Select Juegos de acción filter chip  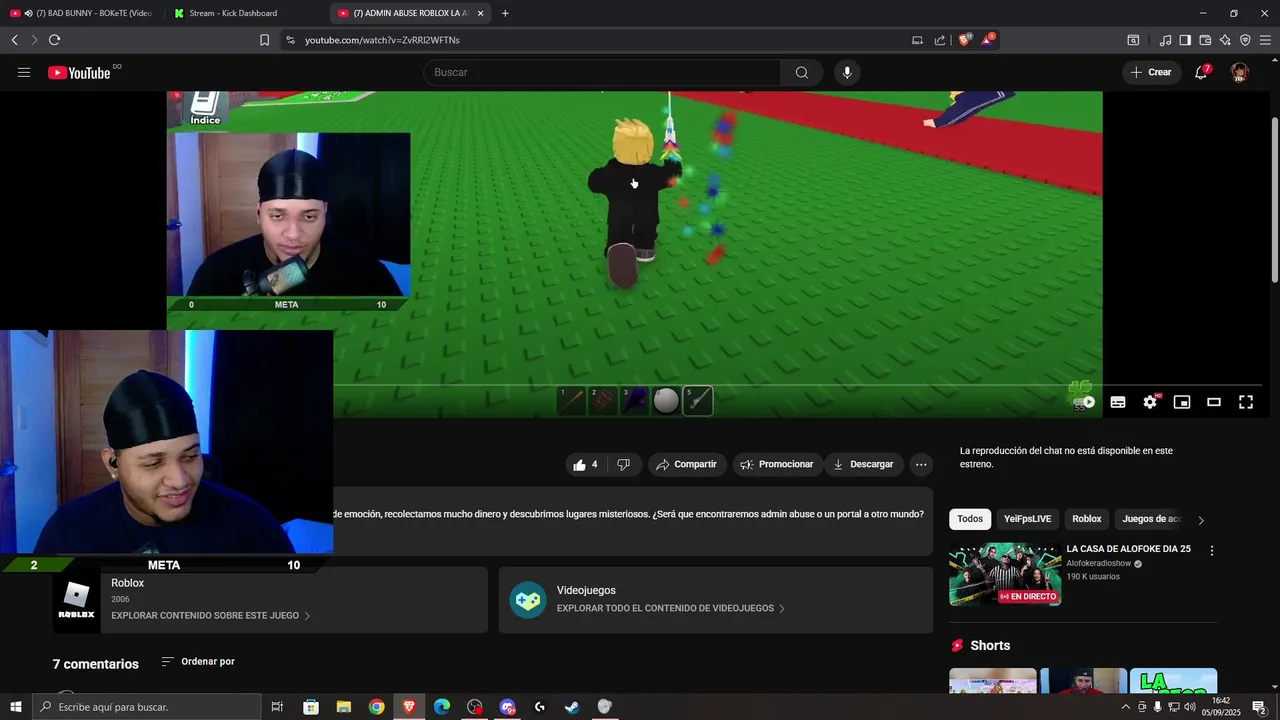[1151, 519]
